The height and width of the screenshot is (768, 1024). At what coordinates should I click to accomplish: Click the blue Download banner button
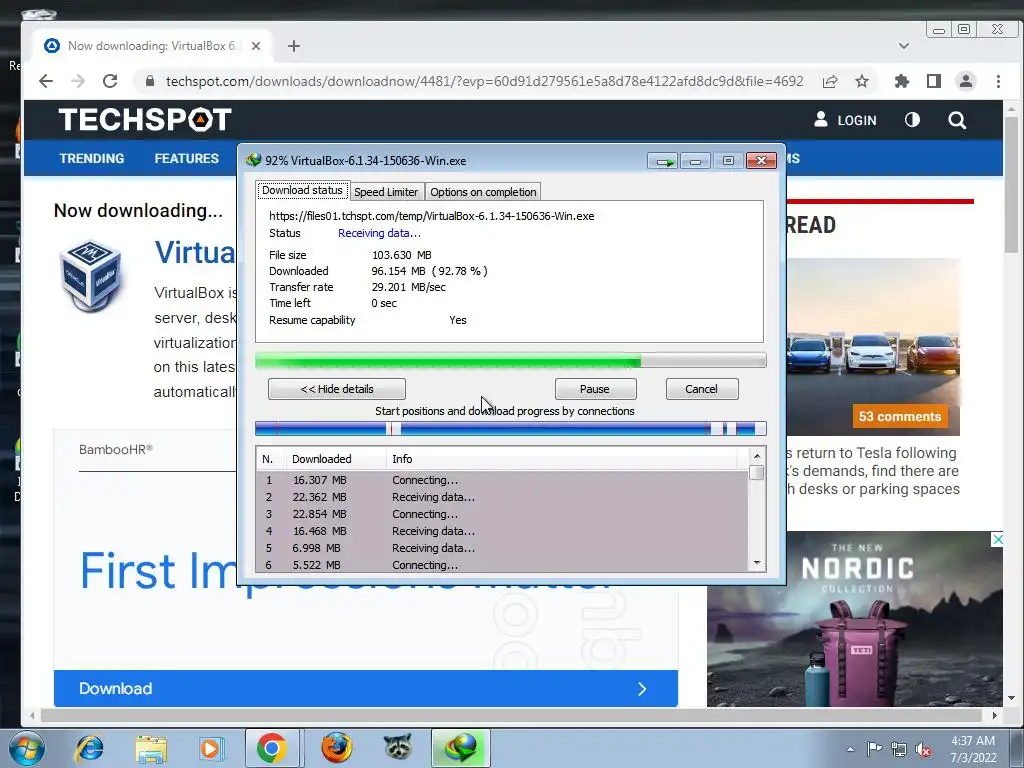coord(366,688)
